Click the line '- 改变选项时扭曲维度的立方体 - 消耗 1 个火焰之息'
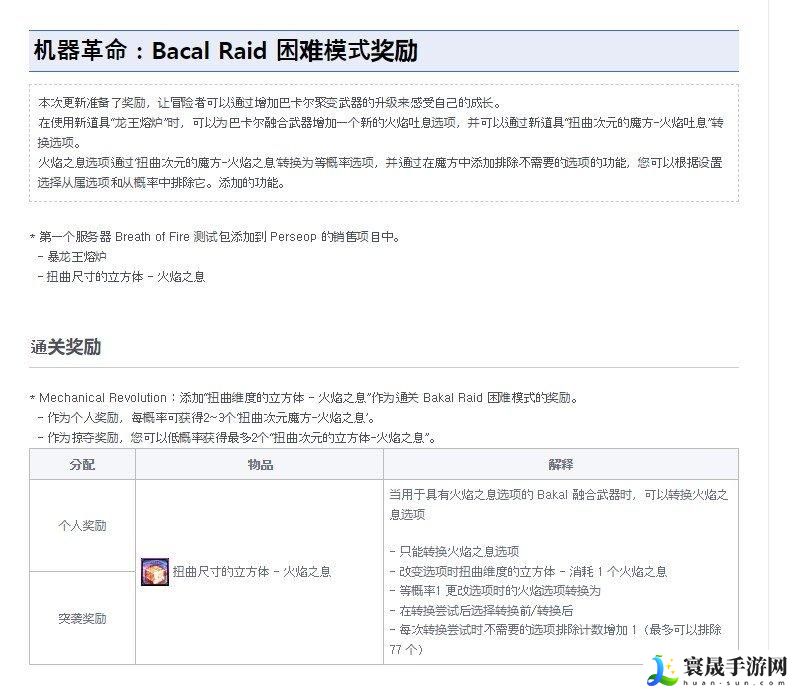 pyautogui.click(x=528, y=572)
